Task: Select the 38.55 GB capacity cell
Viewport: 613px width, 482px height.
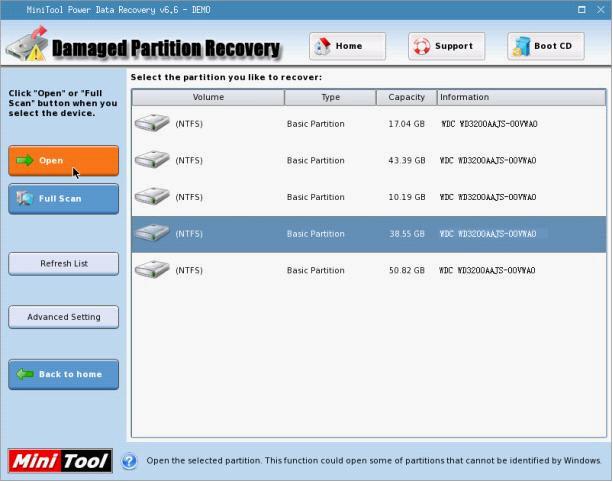Action: pos(407,234)
